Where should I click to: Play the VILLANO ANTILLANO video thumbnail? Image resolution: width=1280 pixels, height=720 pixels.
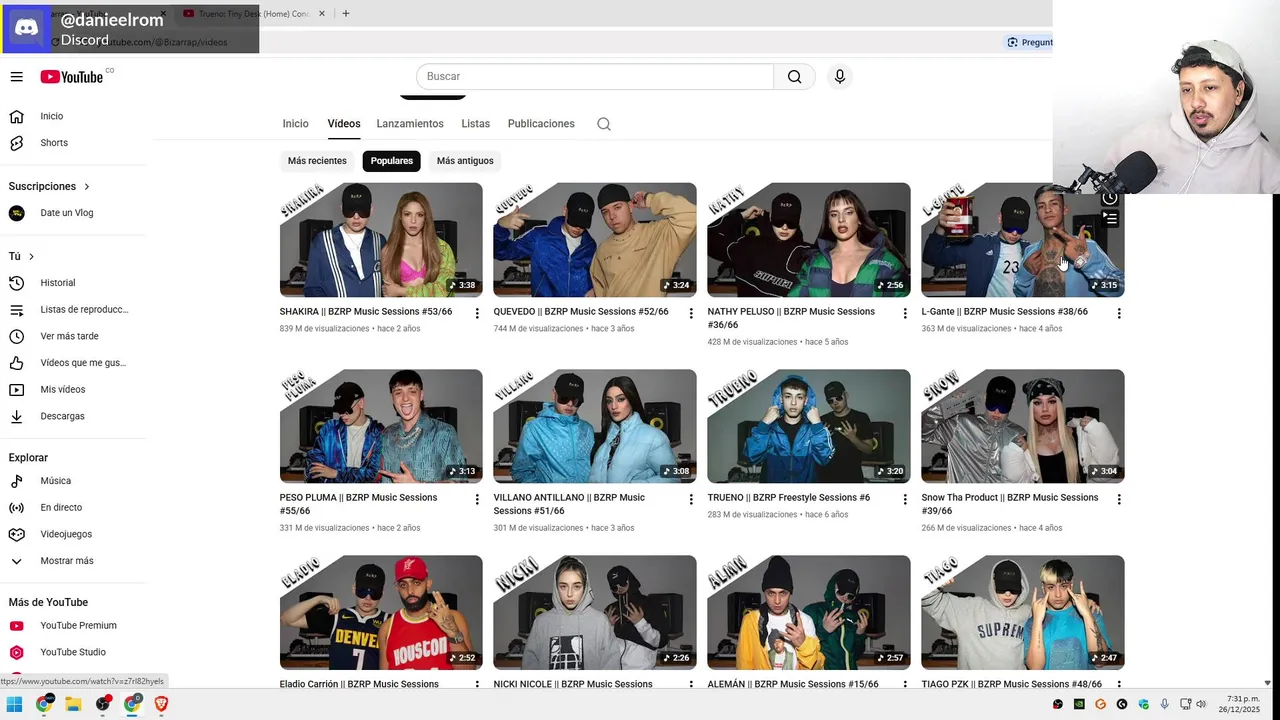pyautogui.click(x=595, y=426)
